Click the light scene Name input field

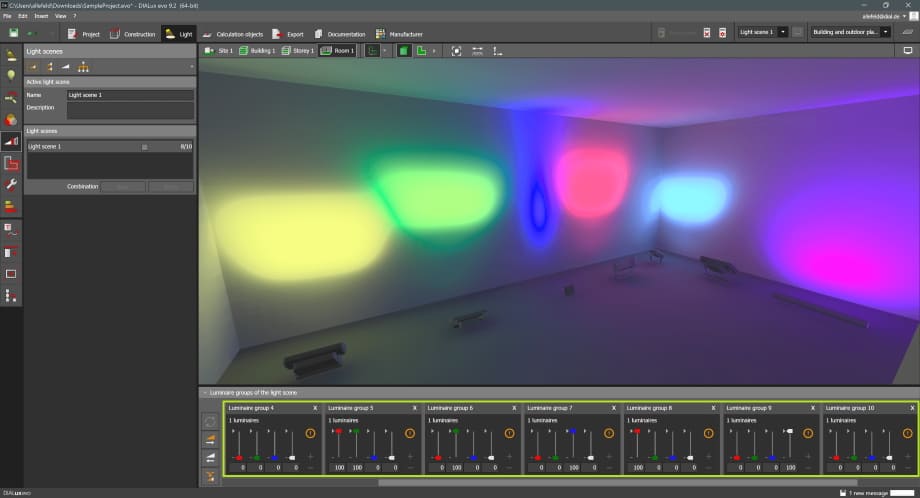(x=129, y=95)
